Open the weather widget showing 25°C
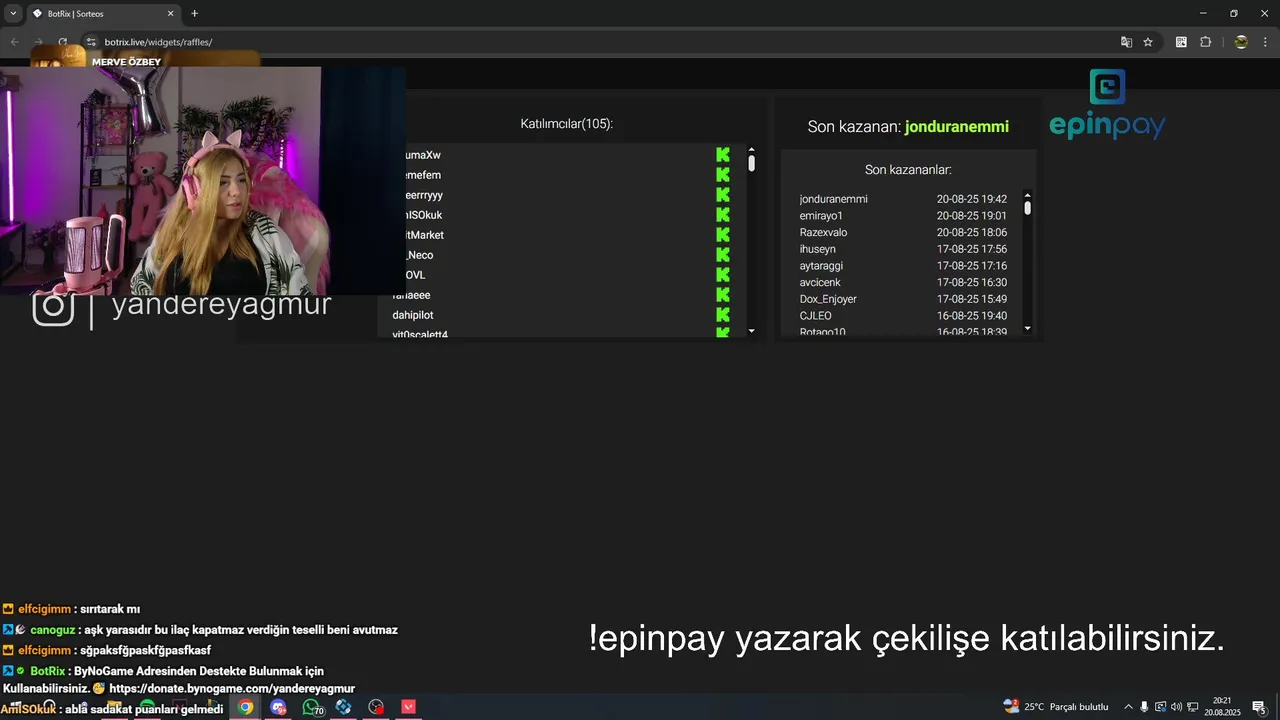 point(1056,707)
